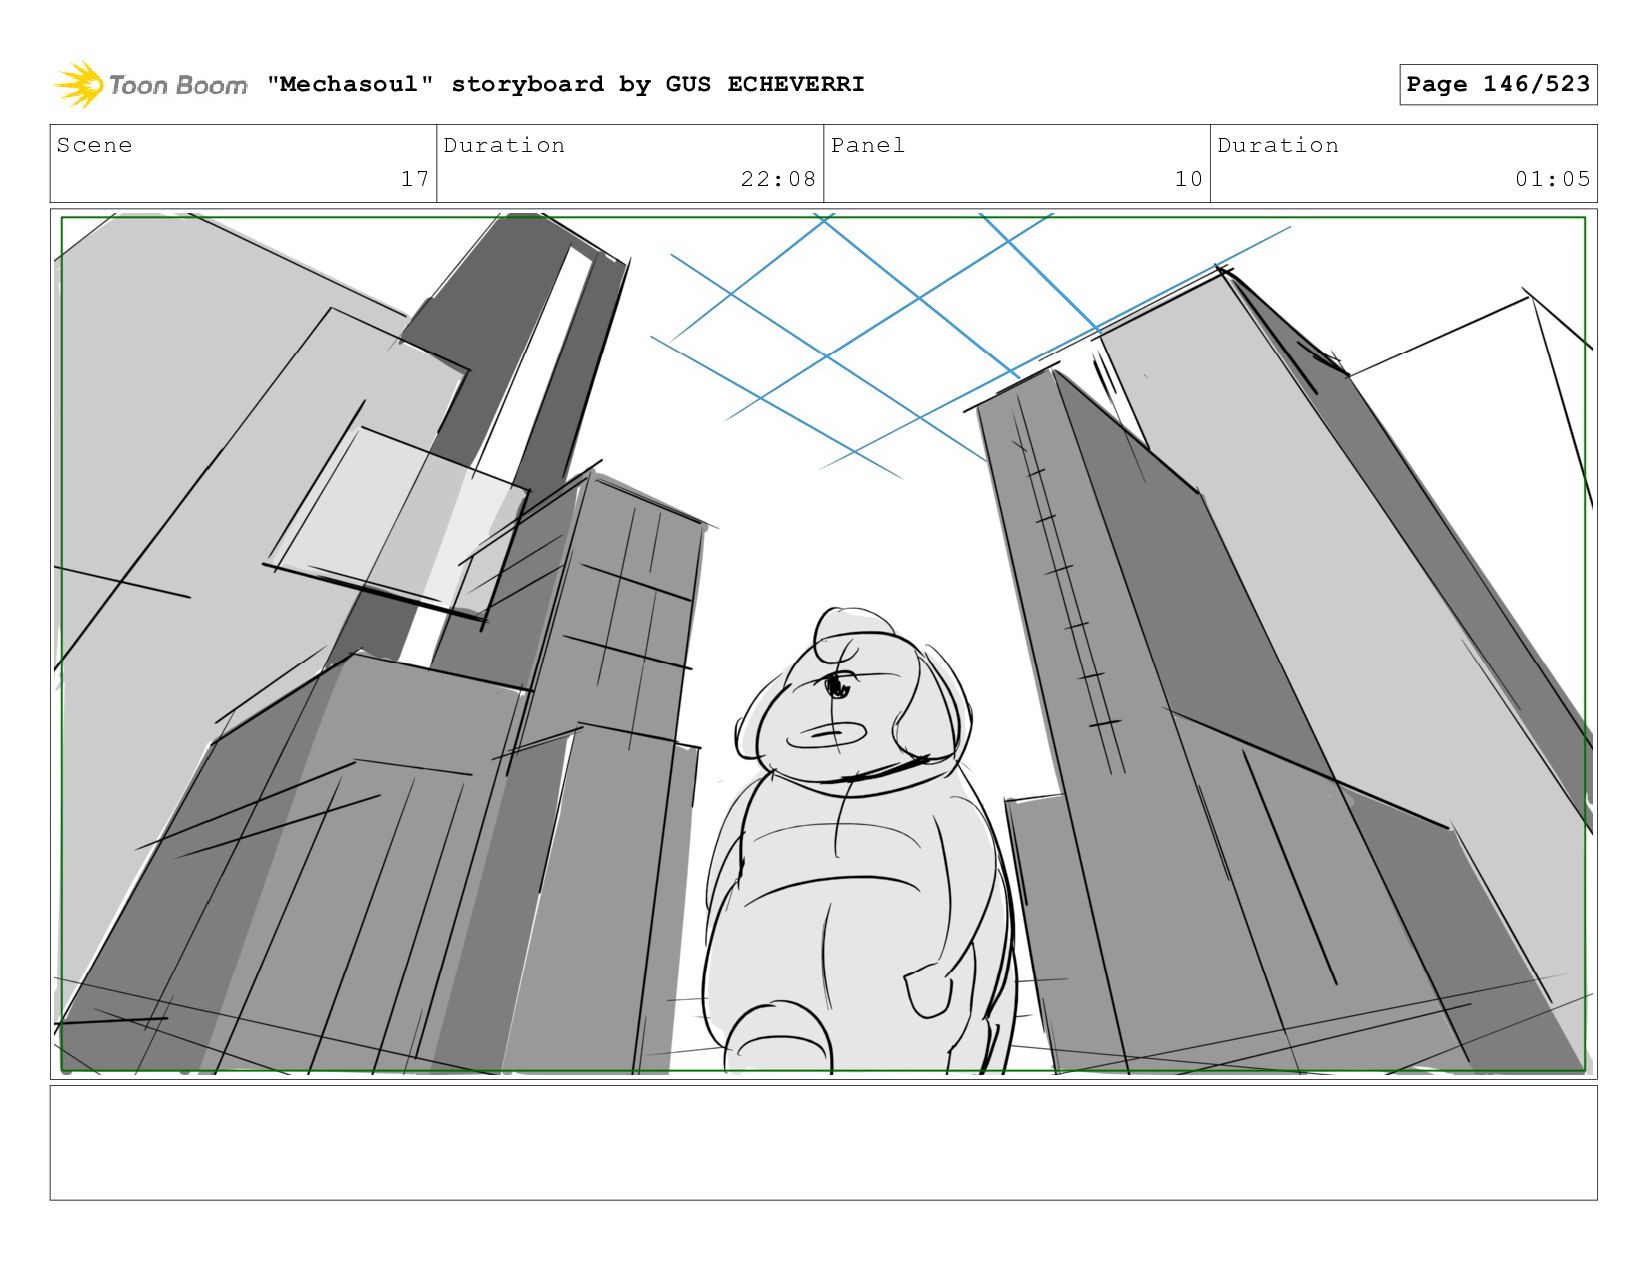1650x1275 pixels.
Task: Click panel number 10
Action: click(1188, 179)
